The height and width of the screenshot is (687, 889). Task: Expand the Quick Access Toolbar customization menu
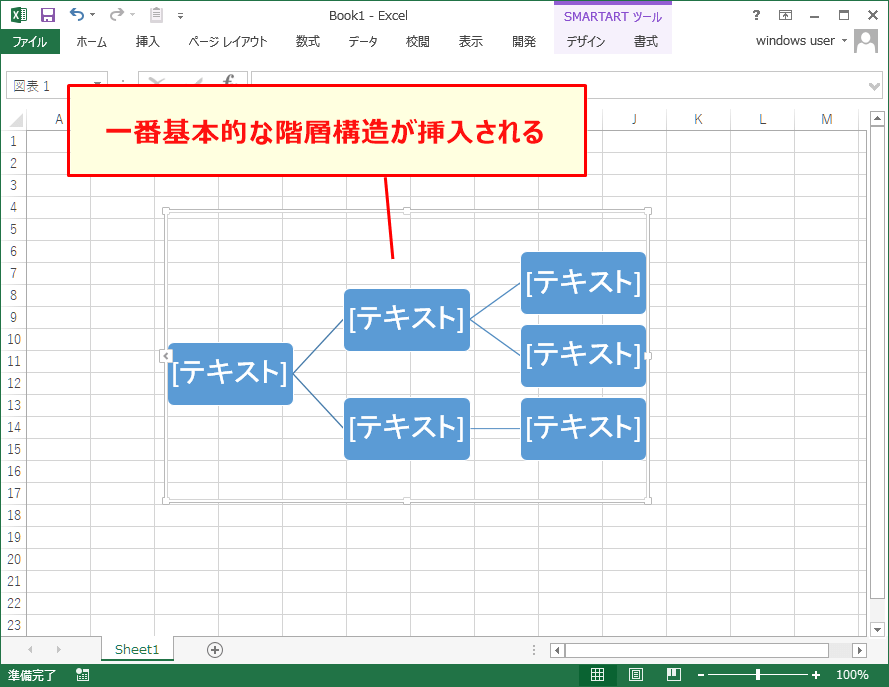(179, 14)
